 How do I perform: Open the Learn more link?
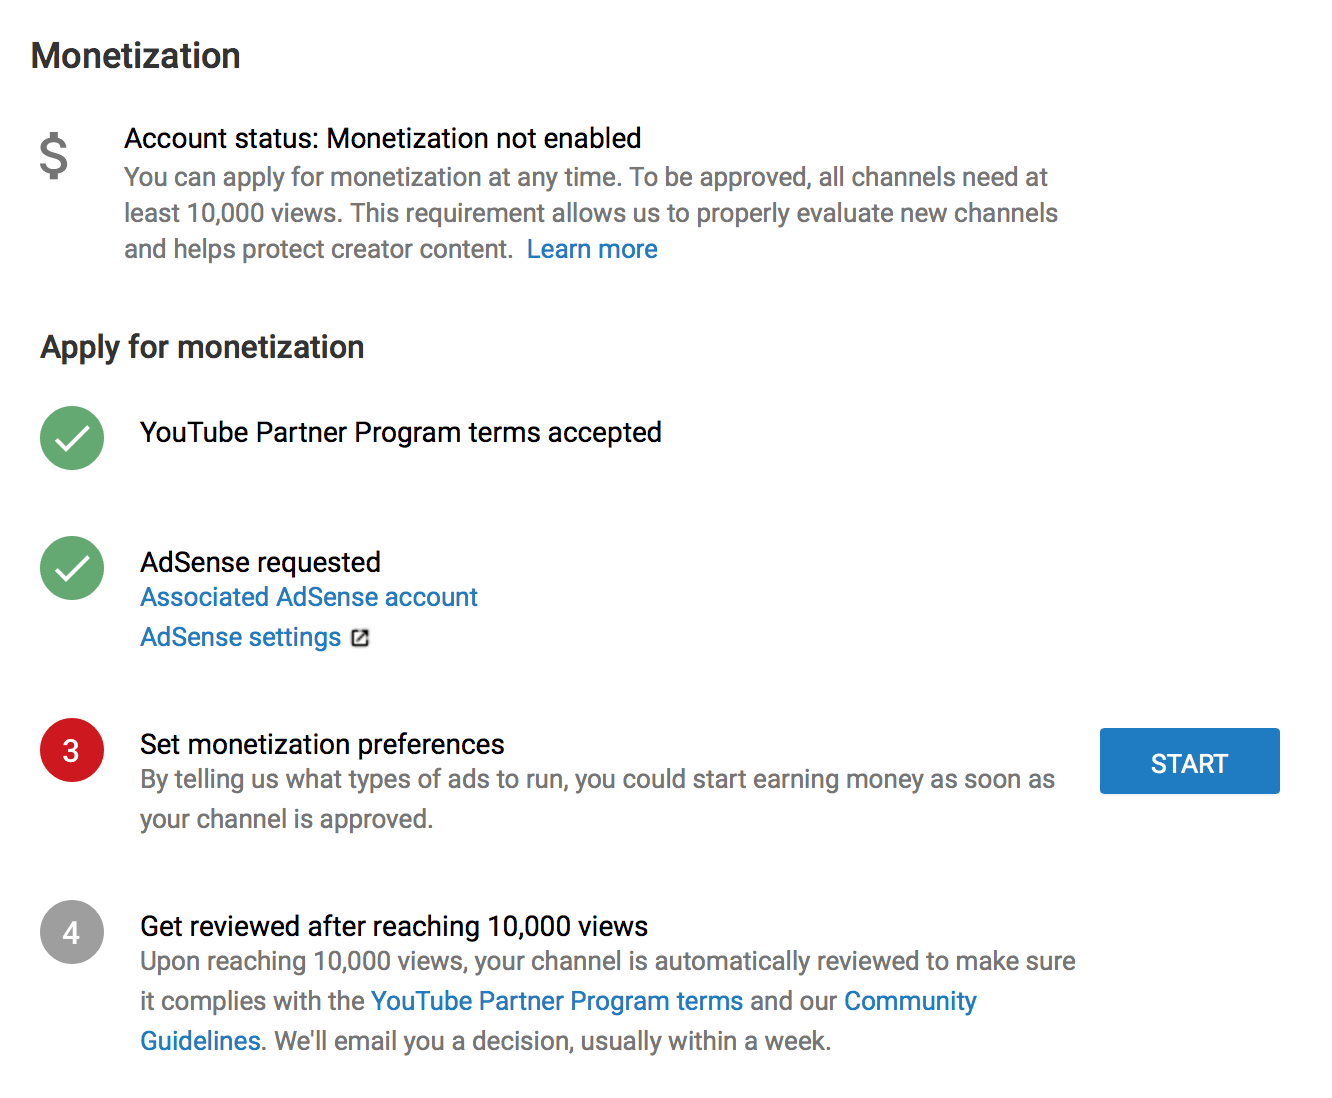pyautogui.click(x=592, y=249)
